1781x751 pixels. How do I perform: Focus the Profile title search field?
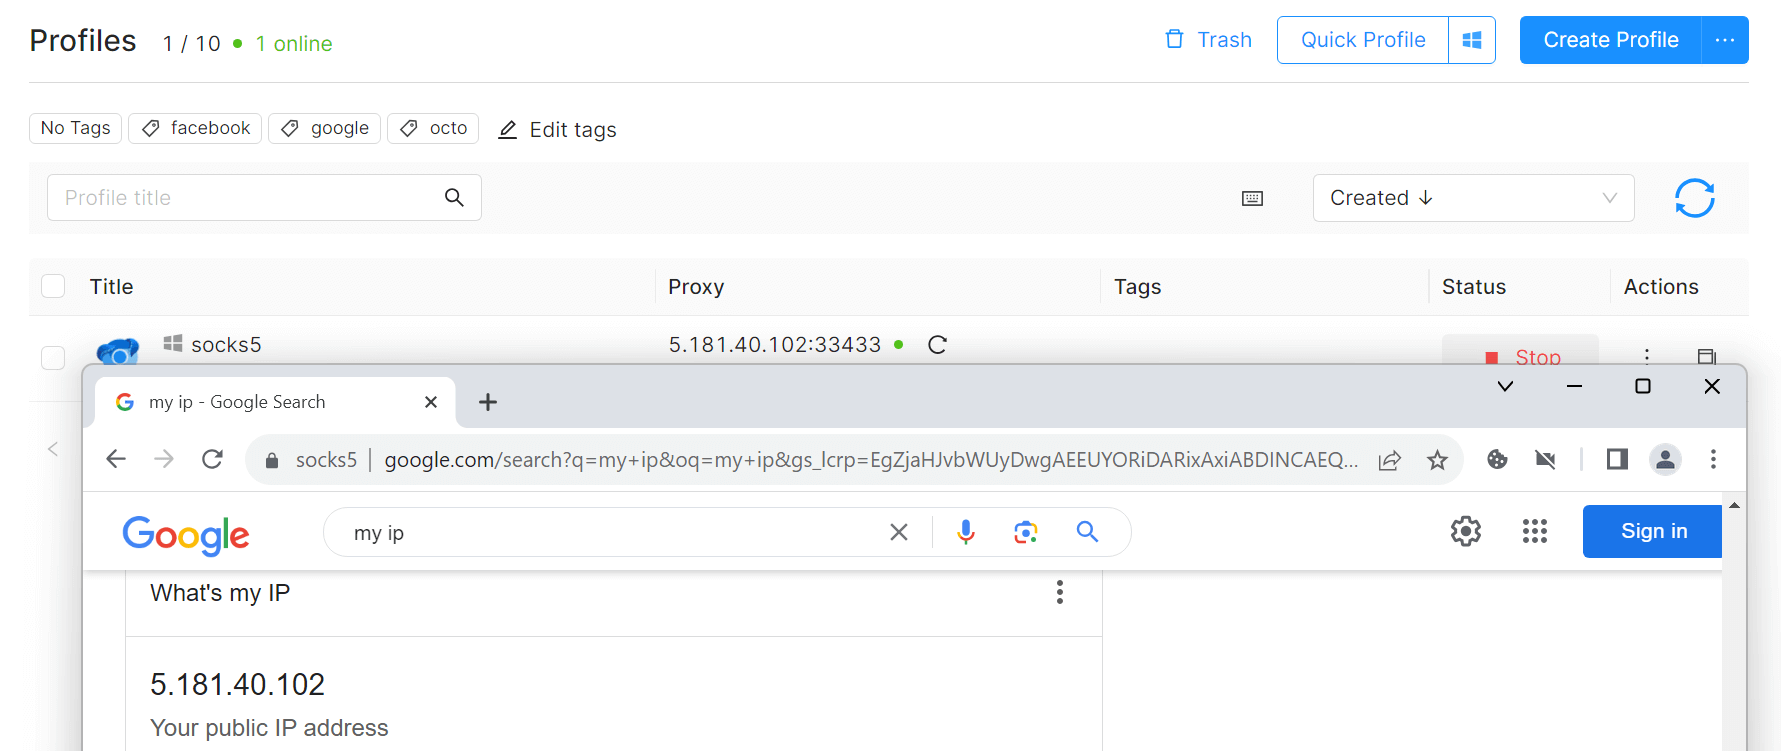[264, 198]
